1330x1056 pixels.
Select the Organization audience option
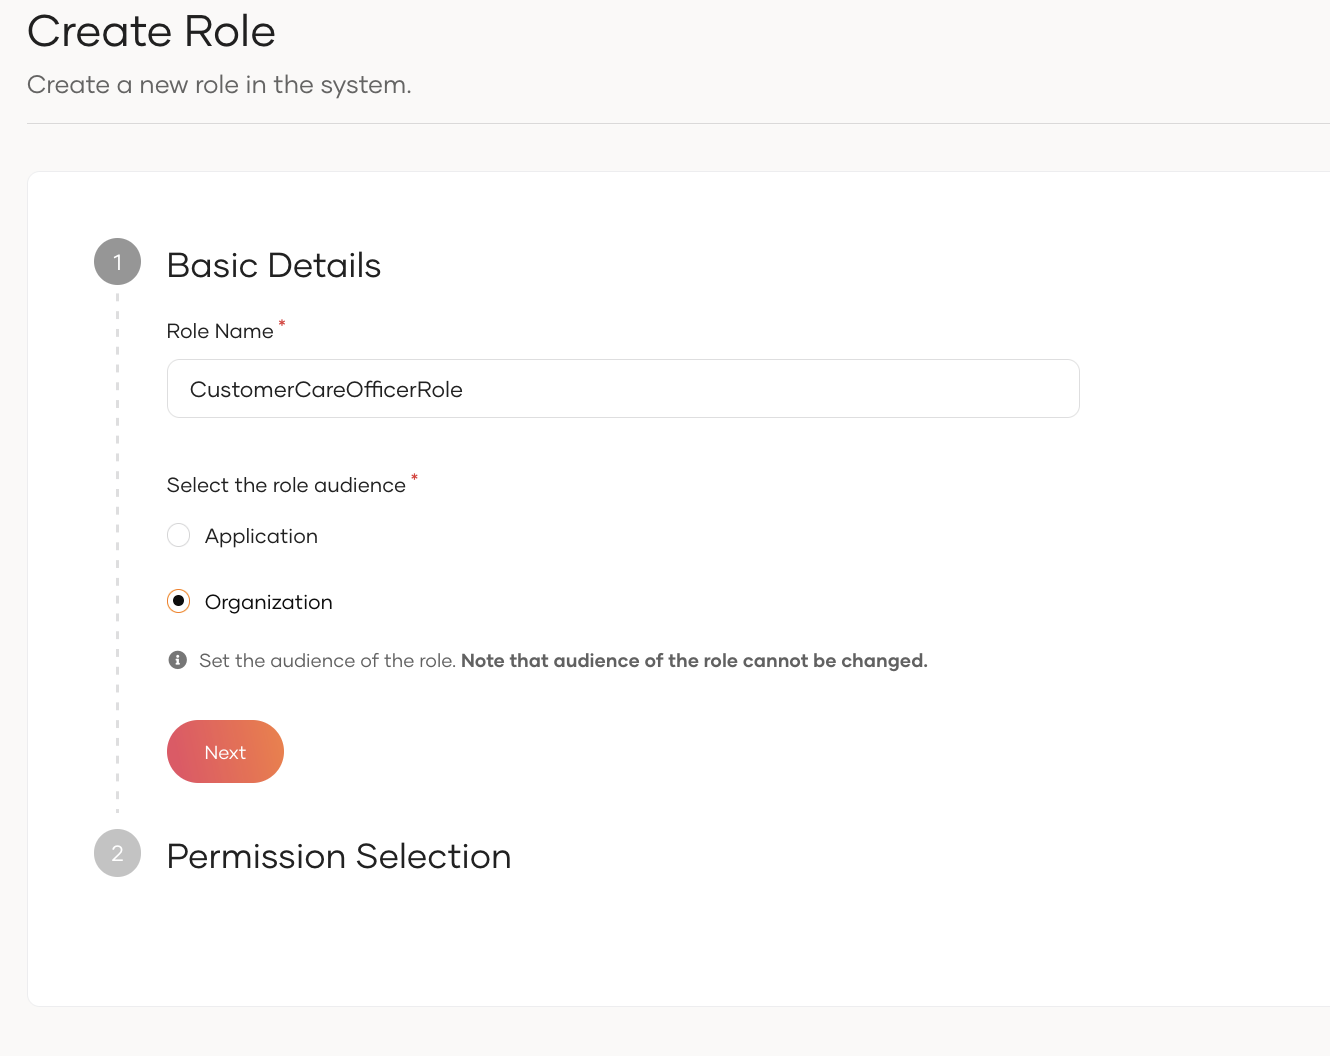[x=178, y=601]
